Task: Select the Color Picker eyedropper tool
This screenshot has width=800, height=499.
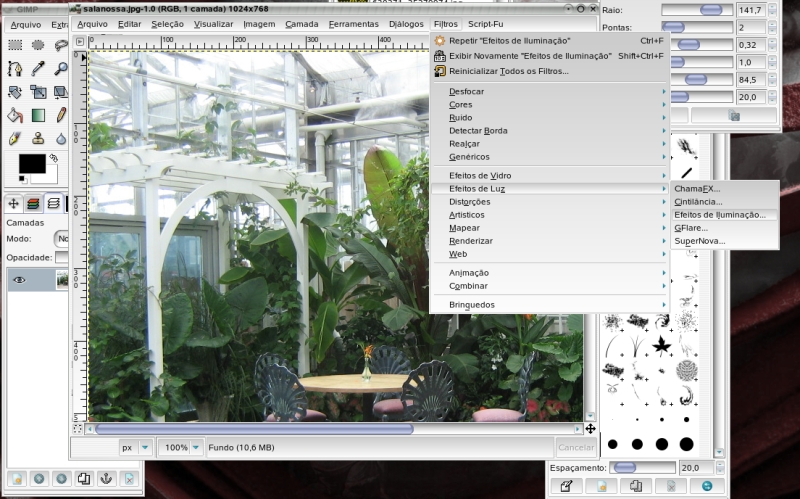Action: pos(38,68)
